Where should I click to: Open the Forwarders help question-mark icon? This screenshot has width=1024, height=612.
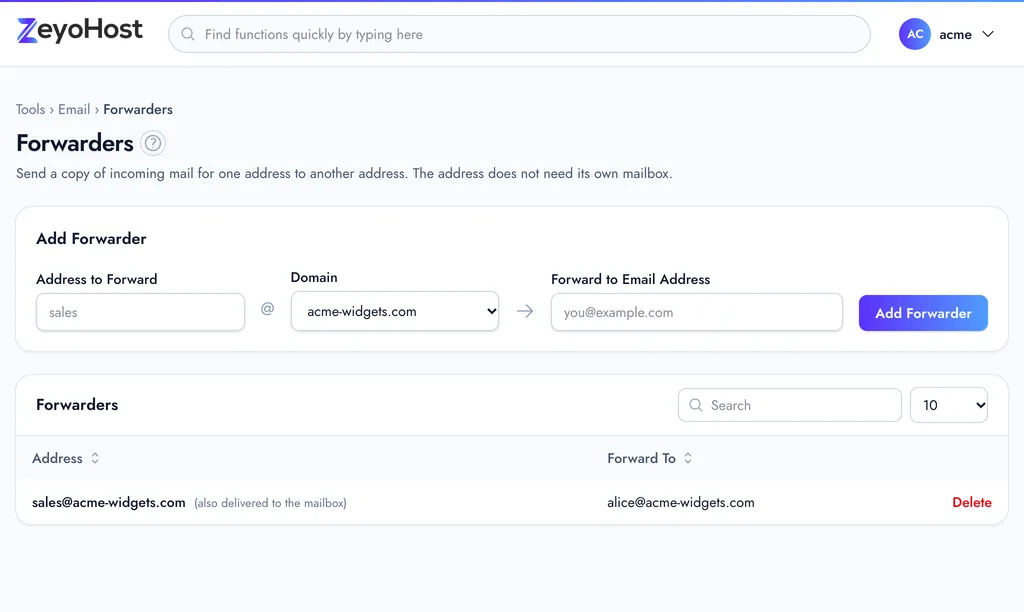tap(153, 143)
